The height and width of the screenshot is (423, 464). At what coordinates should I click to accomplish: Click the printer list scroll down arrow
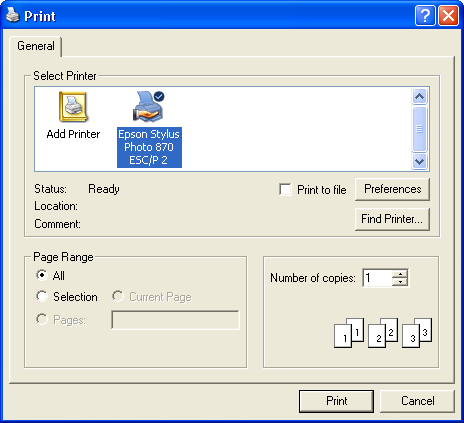coord(419,162)
